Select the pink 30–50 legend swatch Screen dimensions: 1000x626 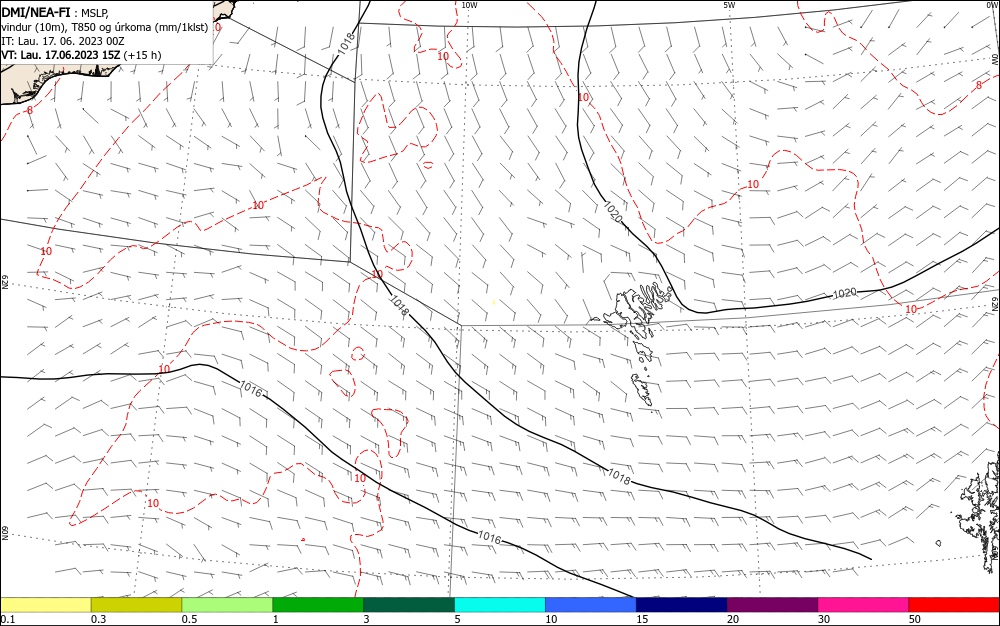click(863, 605)
